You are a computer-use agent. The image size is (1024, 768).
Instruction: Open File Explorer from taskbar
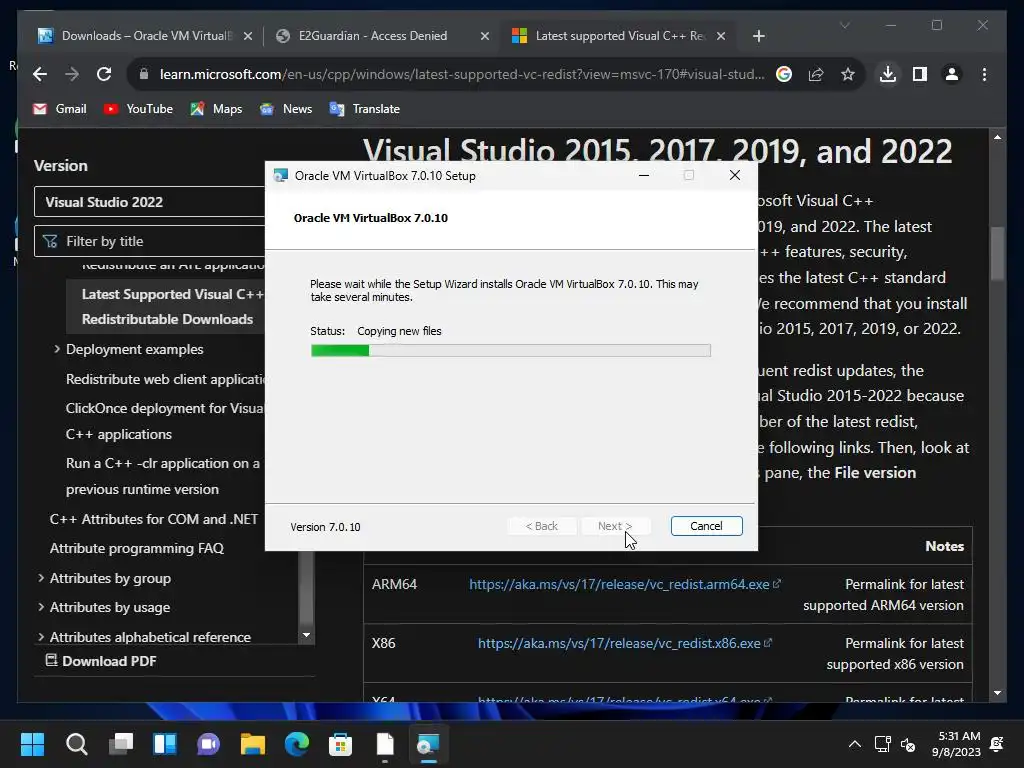253,744
